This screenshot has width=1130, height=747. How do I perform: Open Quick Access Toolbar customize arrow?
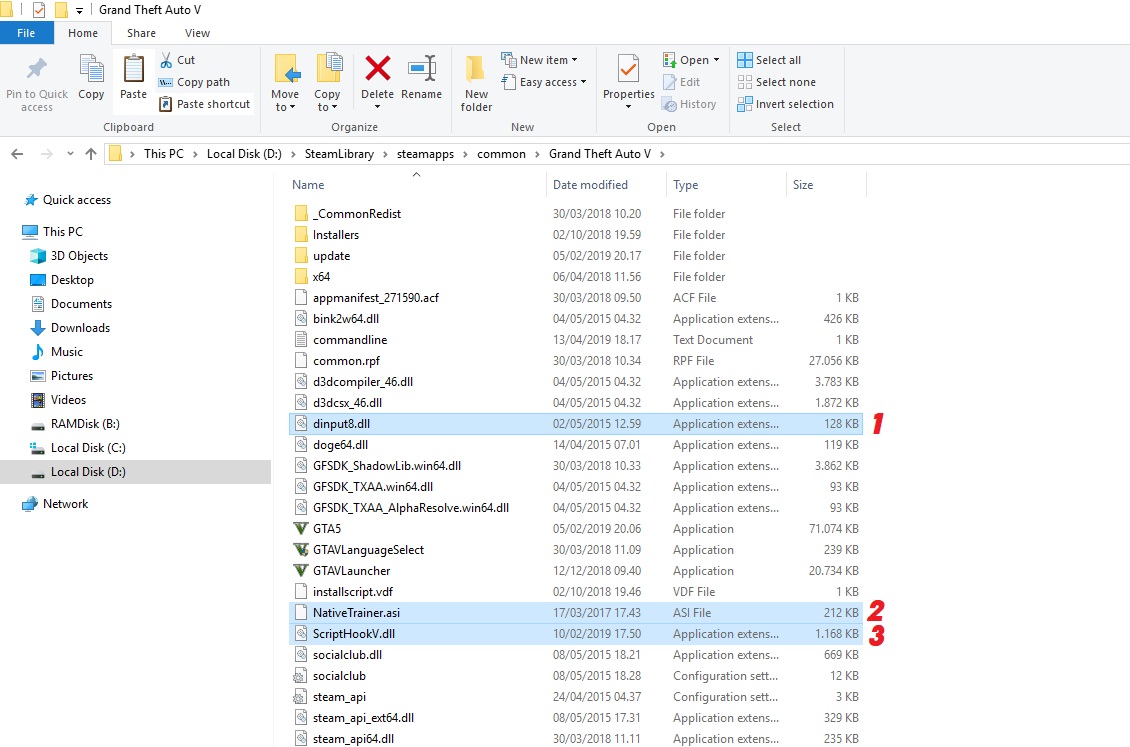[79, 10]
